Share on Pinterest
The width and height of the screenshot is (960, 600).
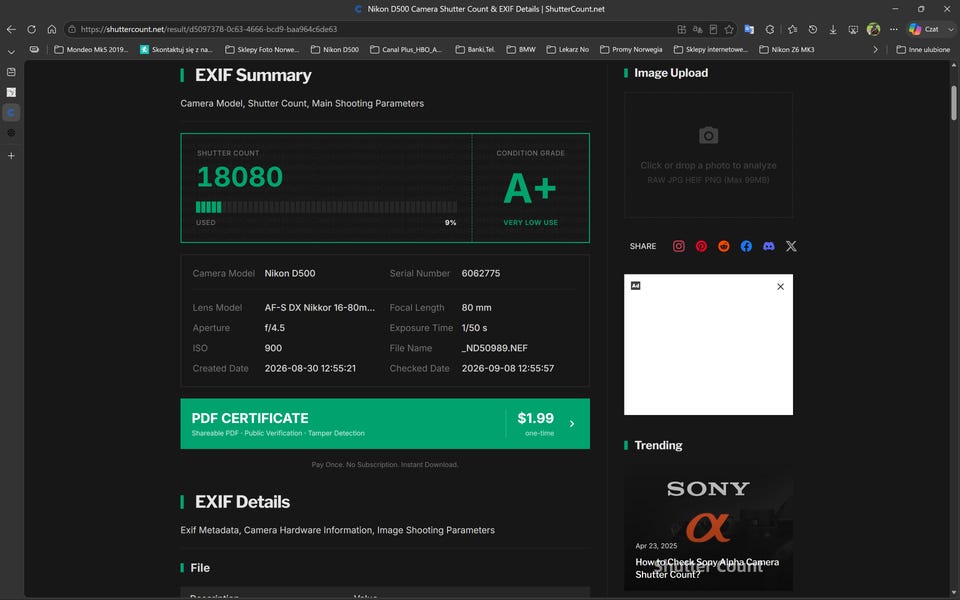point(701,246)
